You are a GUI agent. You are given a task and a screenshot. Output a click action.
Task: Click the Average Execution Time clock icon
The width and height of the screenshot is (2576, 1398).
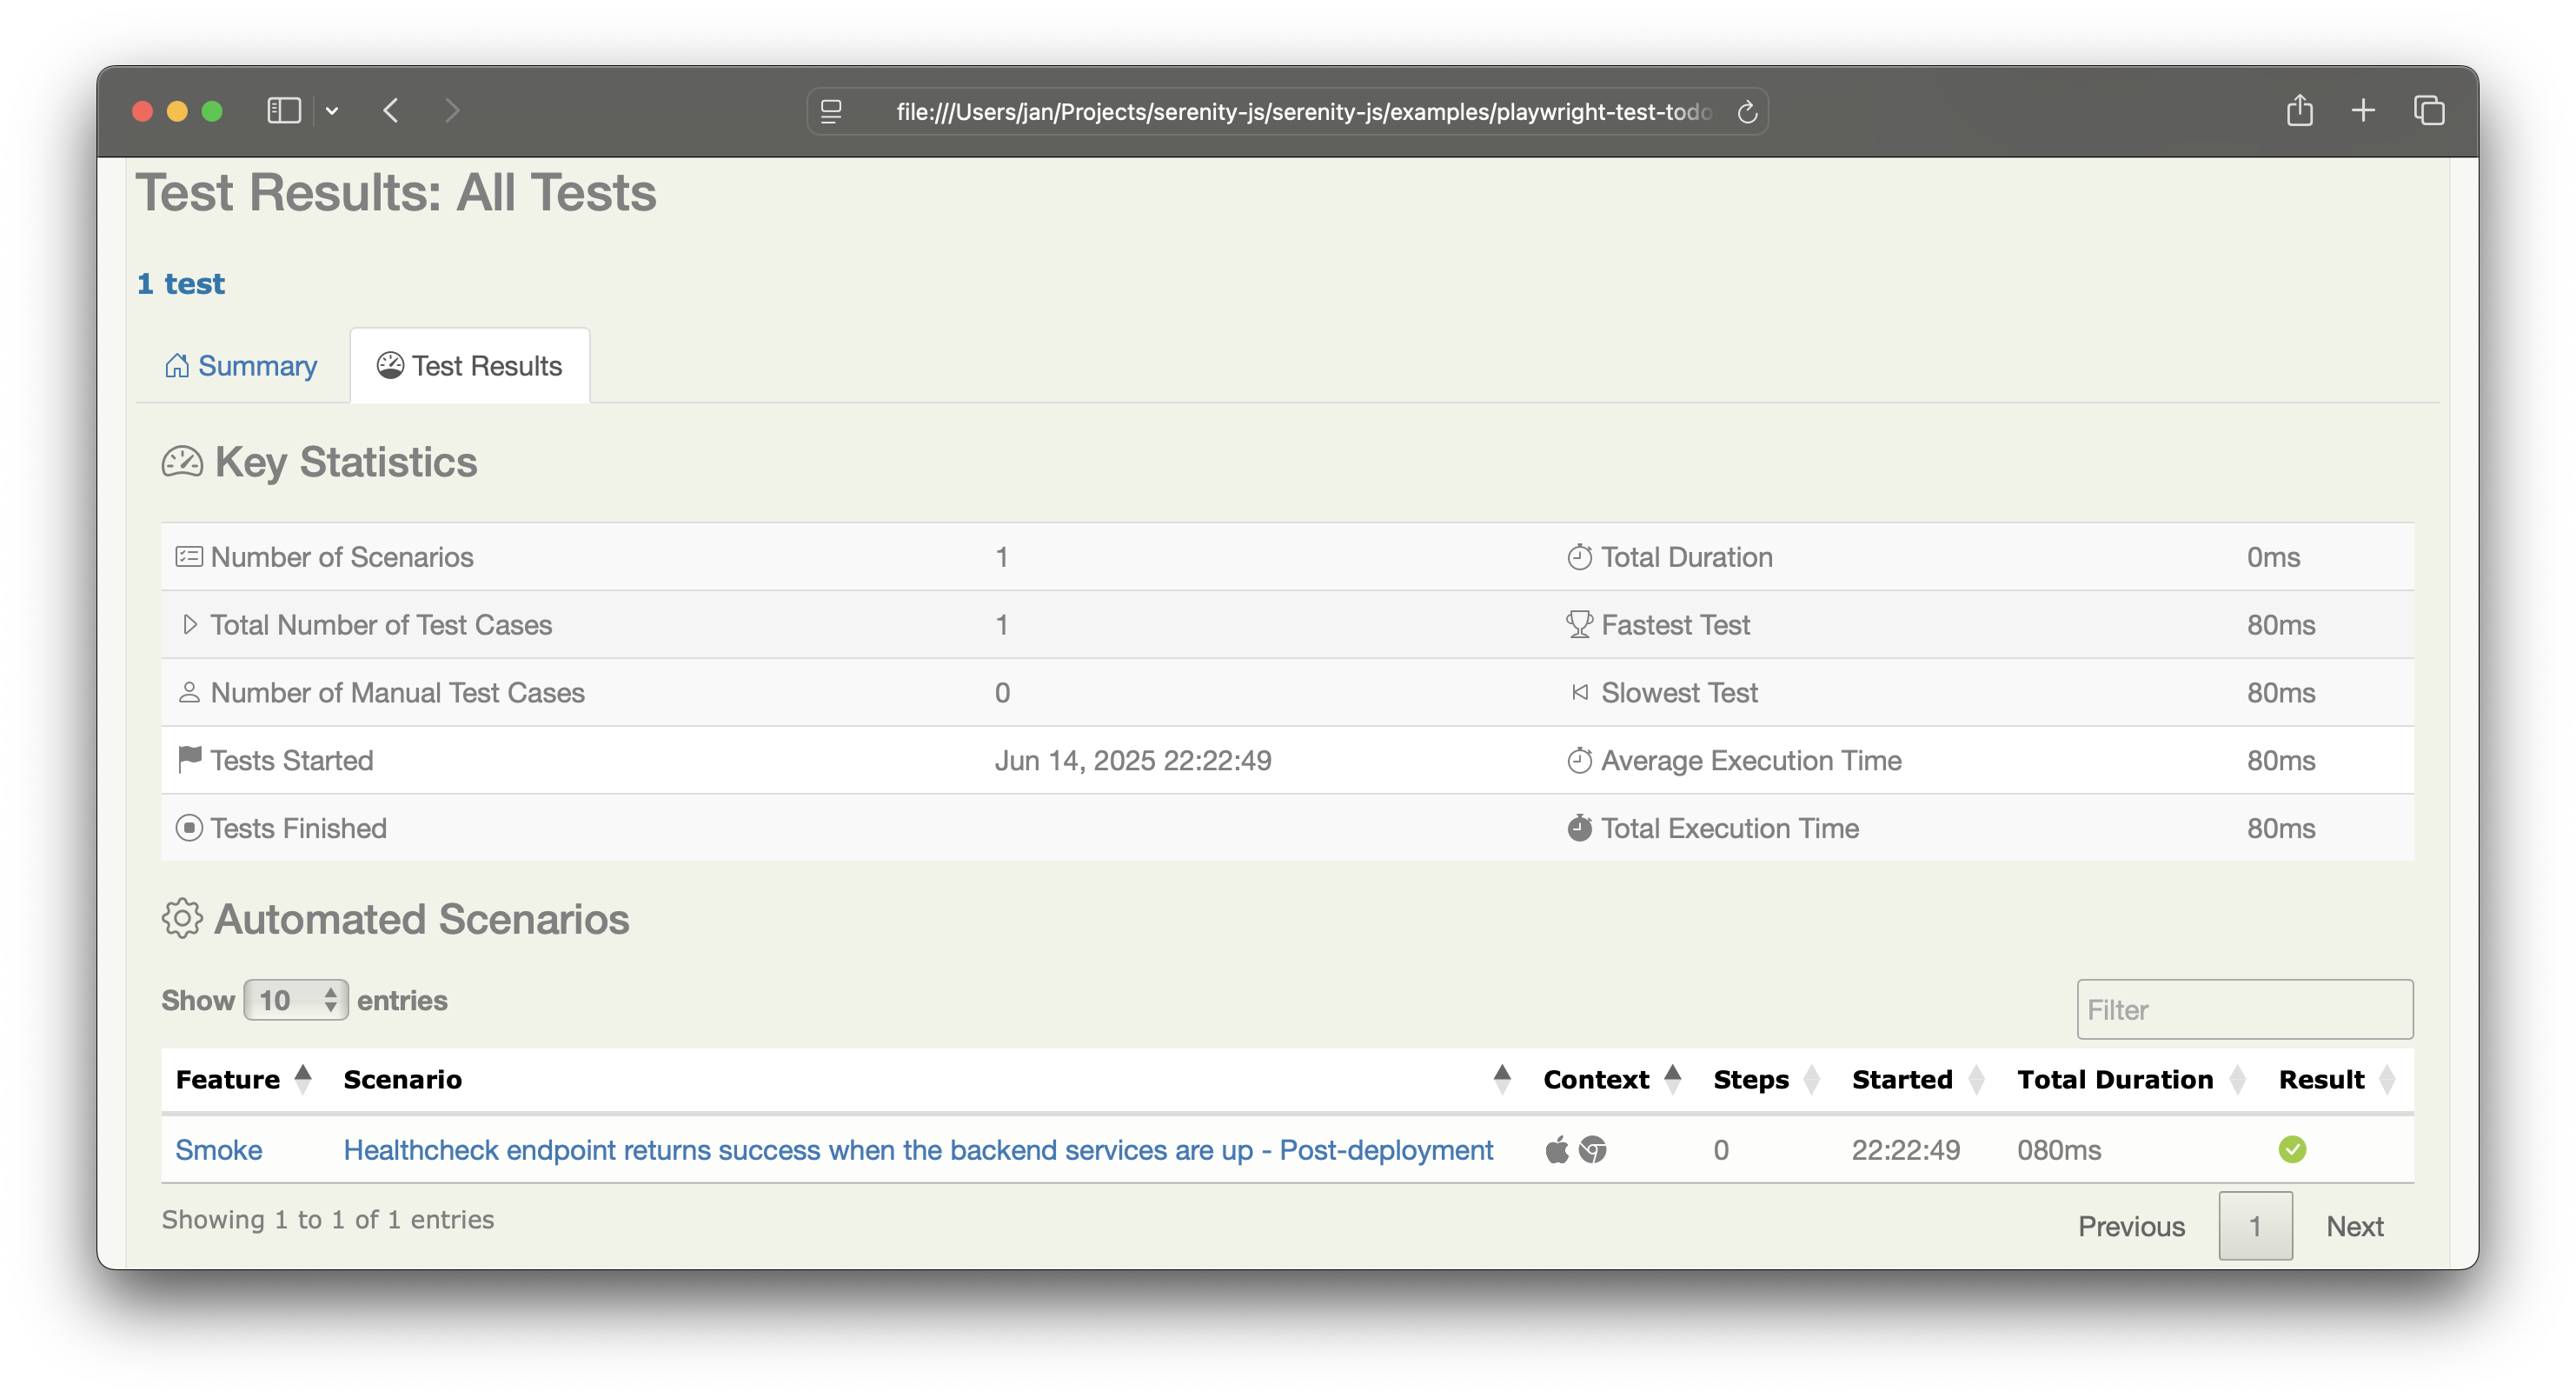(1579, 760)
